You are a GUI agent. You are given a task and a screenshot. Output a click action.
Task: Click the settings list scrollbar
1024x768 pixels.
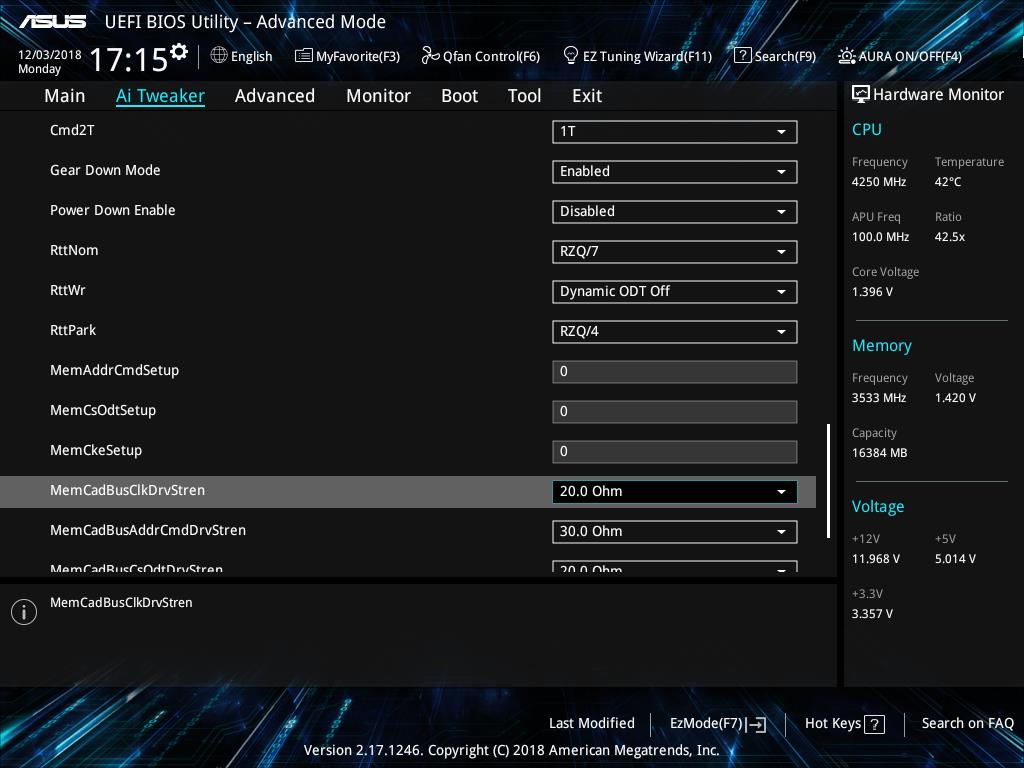[828, 481]
